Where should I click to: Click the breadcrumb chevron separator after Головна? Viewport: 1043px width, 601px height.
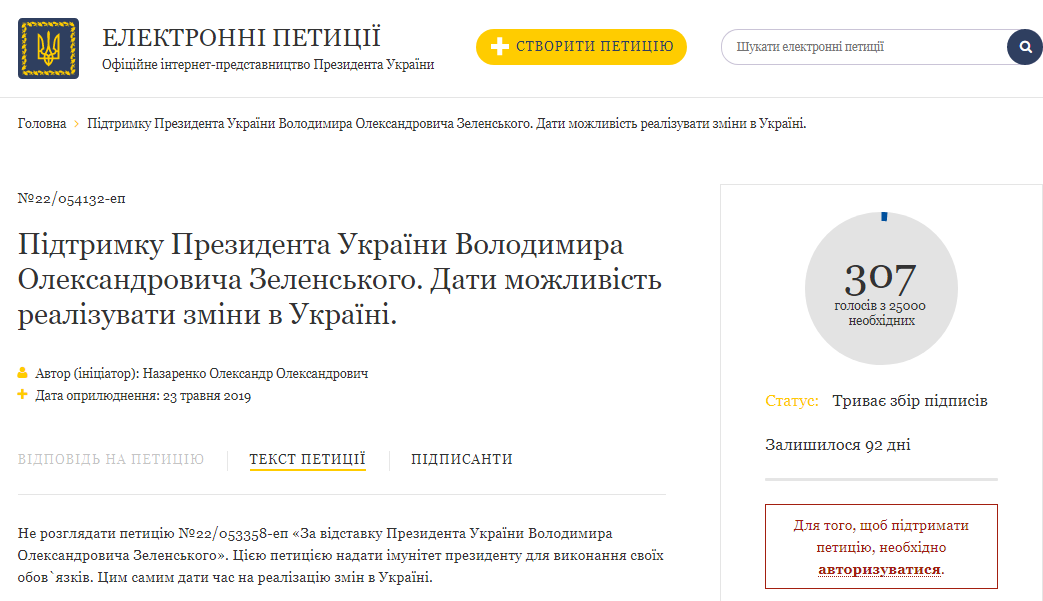pyautogui.click(x=77, y=124)
